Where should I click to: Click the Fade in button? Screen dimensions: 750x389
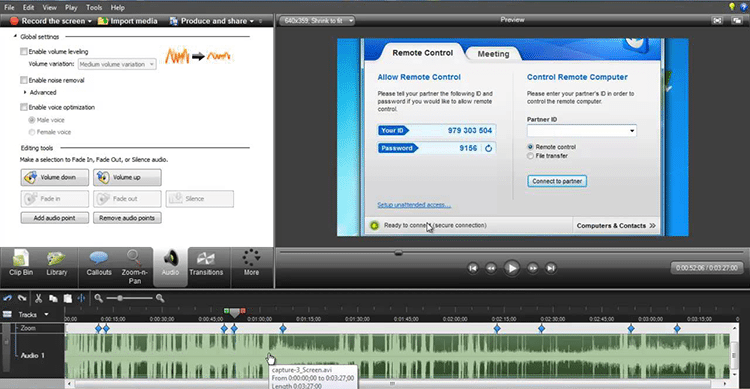point(55,199)
